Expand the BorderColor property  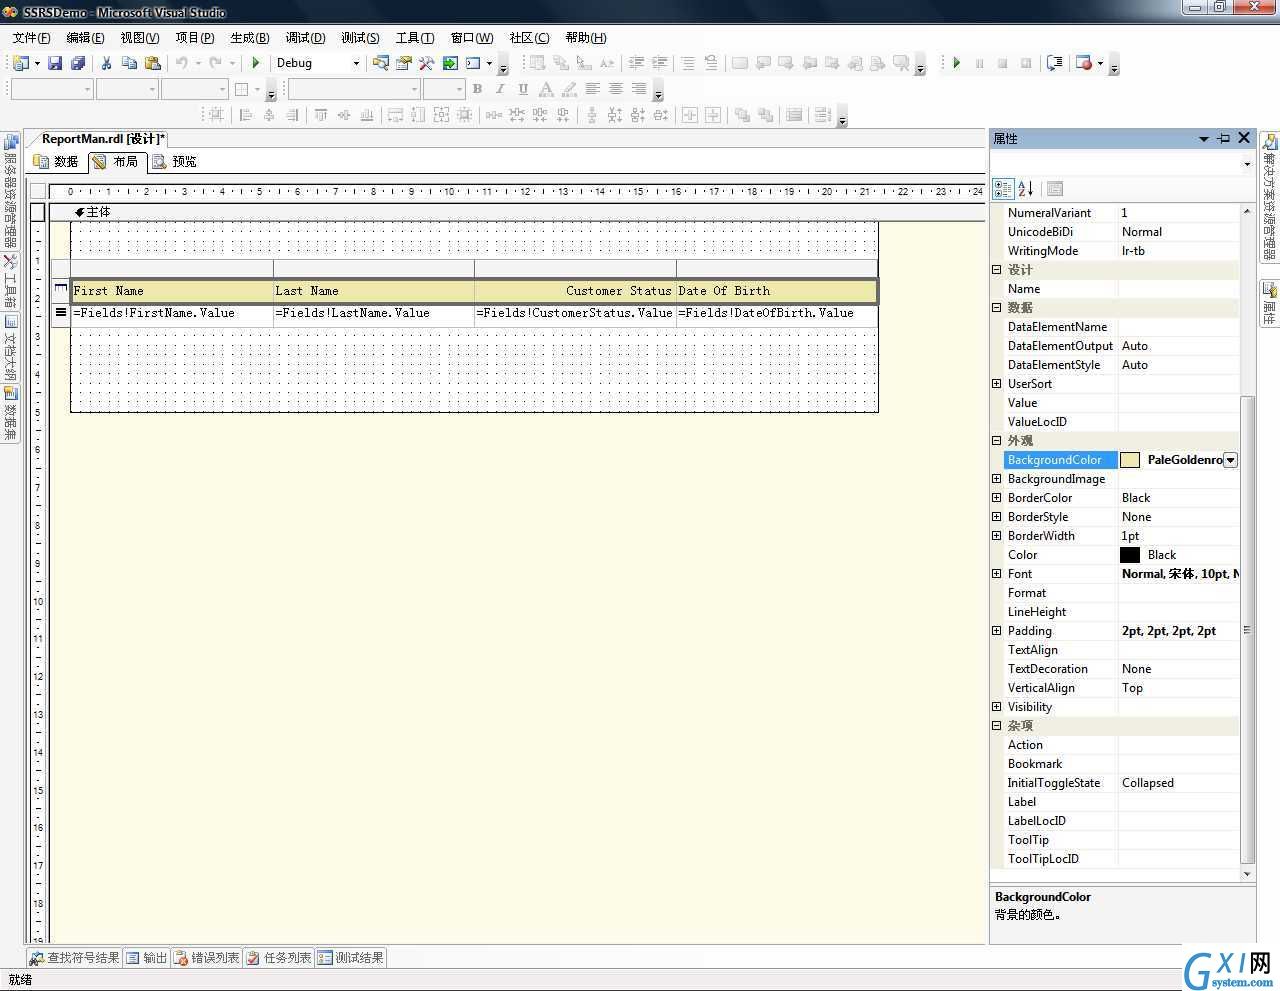click(x=996, y=498)
